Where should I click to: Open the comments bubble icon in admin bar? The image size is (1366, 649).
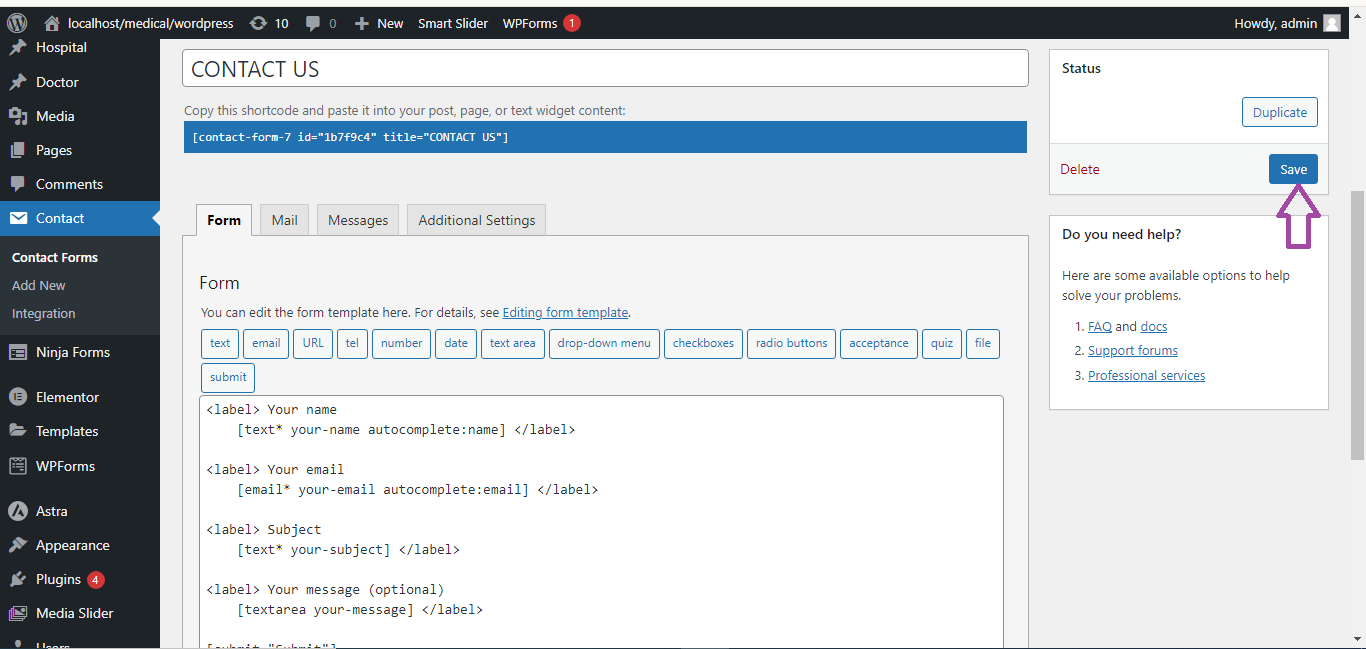pyautogui.click(x=314, y=23)
